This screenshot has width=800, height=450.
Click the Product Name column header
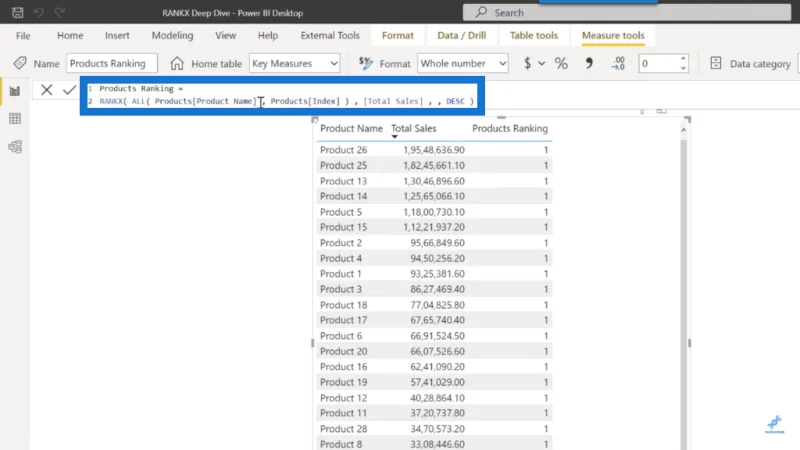click(x=351, y=129)
